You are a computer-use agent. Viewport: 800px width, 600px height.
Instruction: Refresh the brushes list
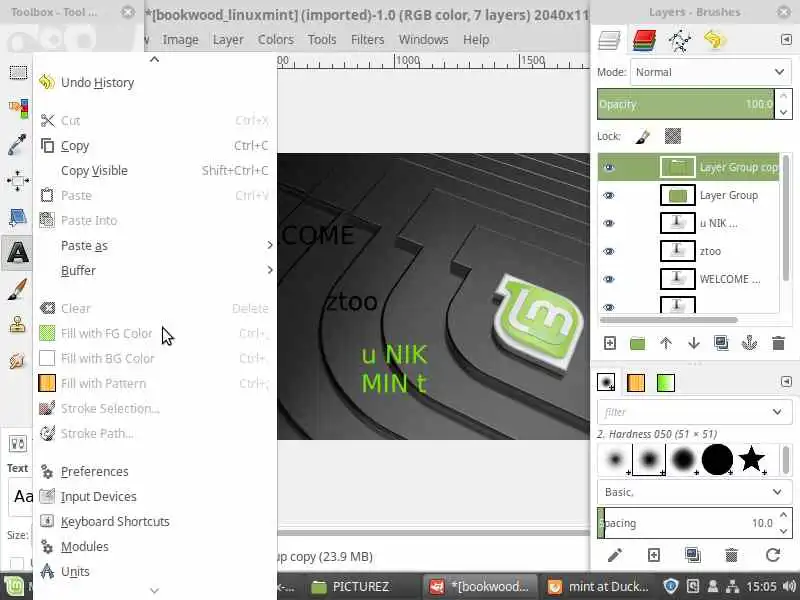(x=773, y=555)
